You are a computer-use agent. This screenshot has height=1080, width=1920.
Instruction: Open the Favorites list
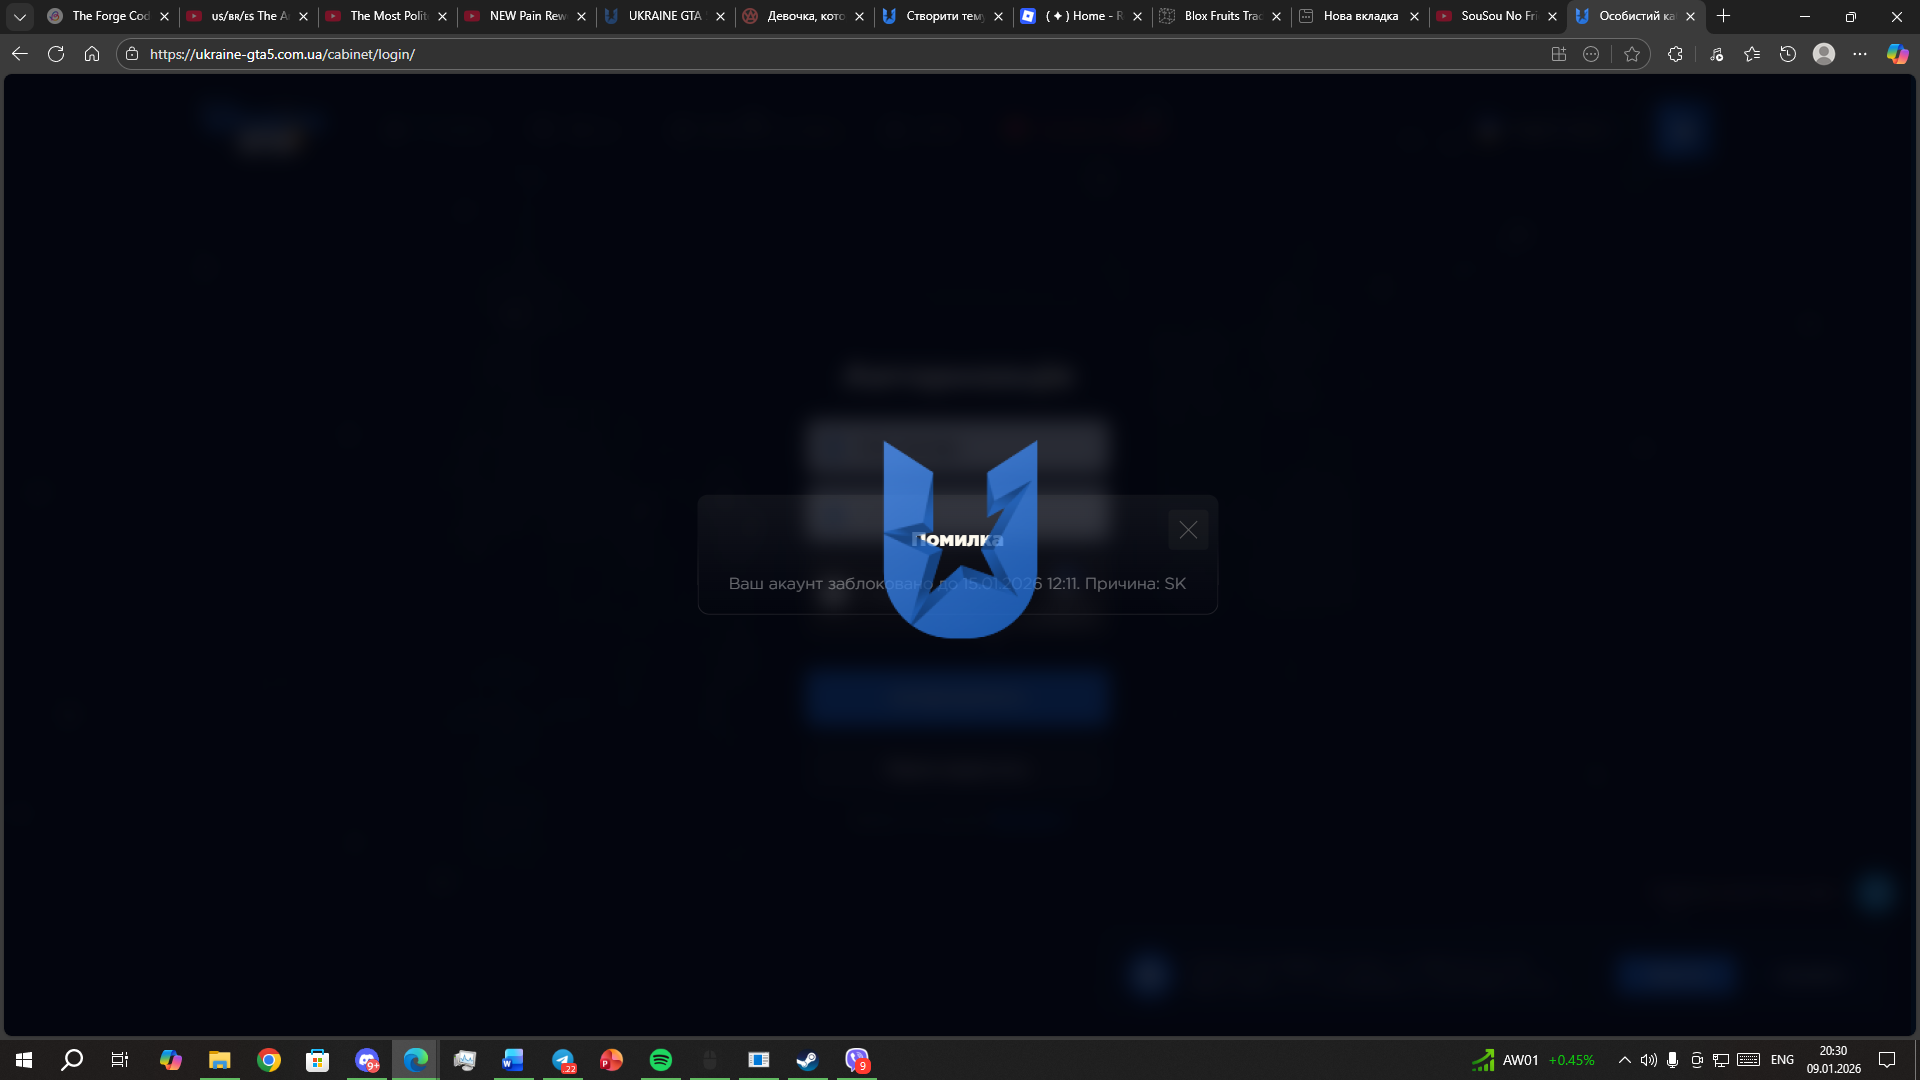tap(1752, 54)
